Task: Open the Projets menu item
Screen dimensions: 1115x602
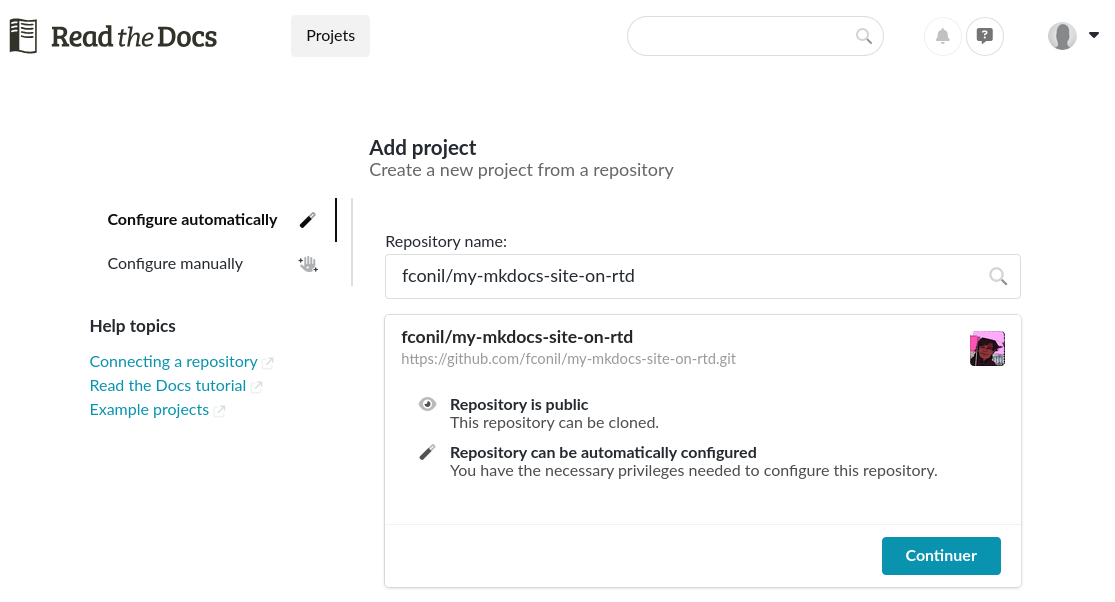Action: pyautogui.click(x=330, y=36)
